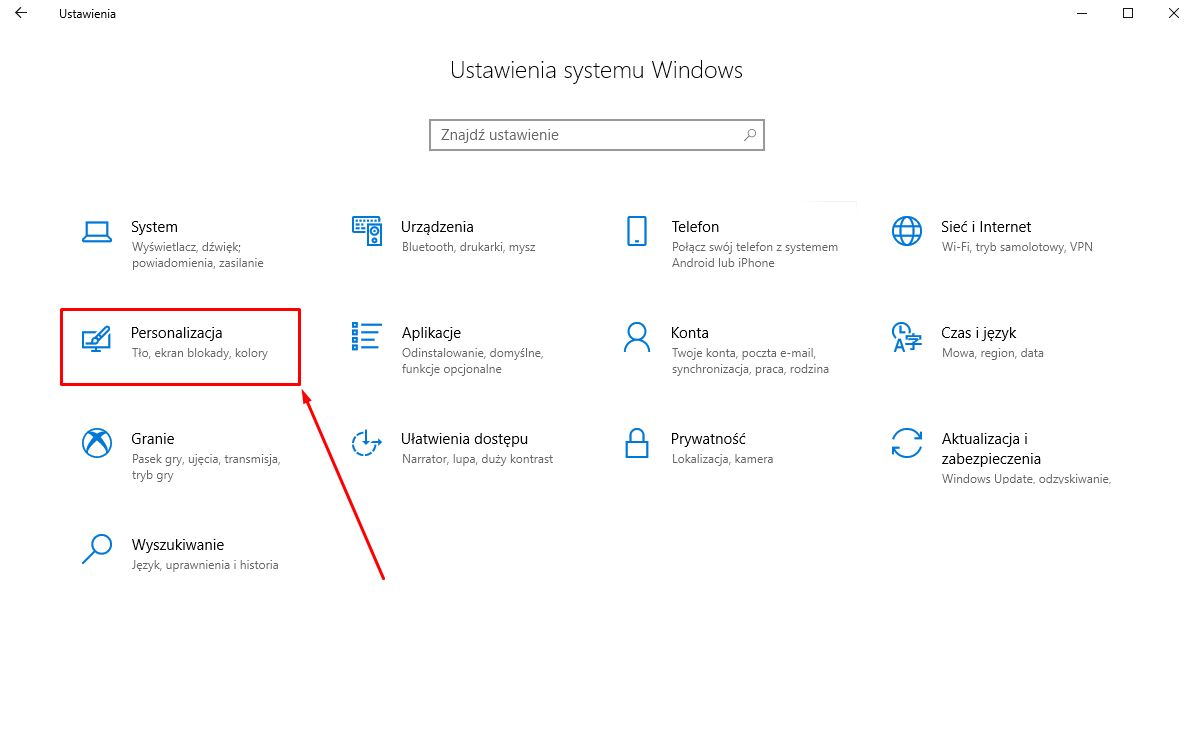The image size is (1192, 736).
Task: Open the System settings label
Action: click(x=154, y=227)
